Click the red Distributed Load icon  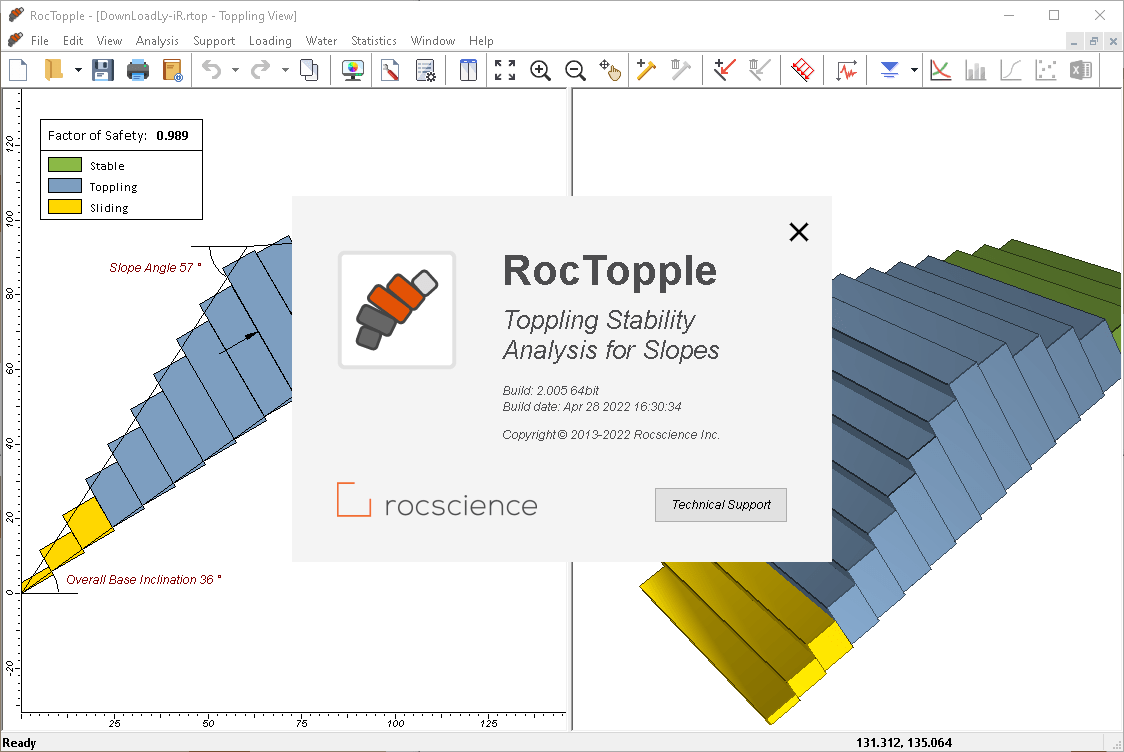pos(803,70)
